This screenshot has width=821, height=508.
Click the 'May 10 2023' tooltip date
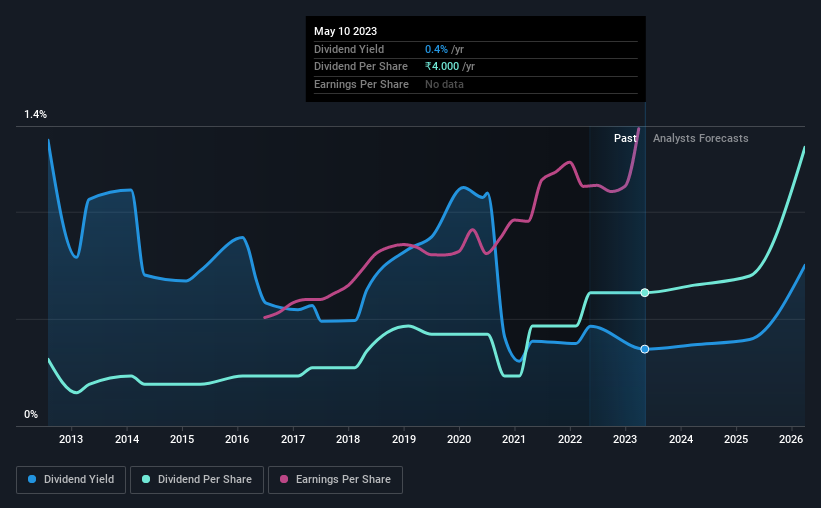coord(346,31)
